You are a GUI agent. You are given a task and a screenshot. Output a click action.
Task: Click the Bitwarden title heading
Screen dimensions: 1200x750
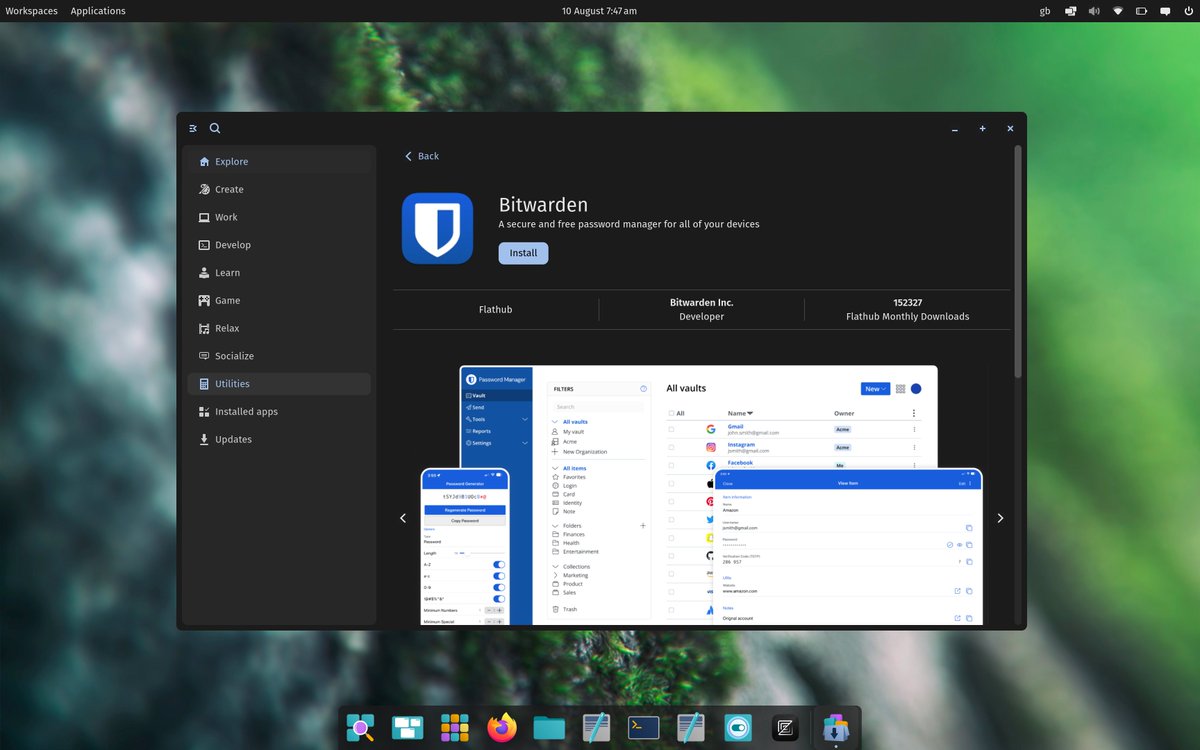[x=543, y=205]
